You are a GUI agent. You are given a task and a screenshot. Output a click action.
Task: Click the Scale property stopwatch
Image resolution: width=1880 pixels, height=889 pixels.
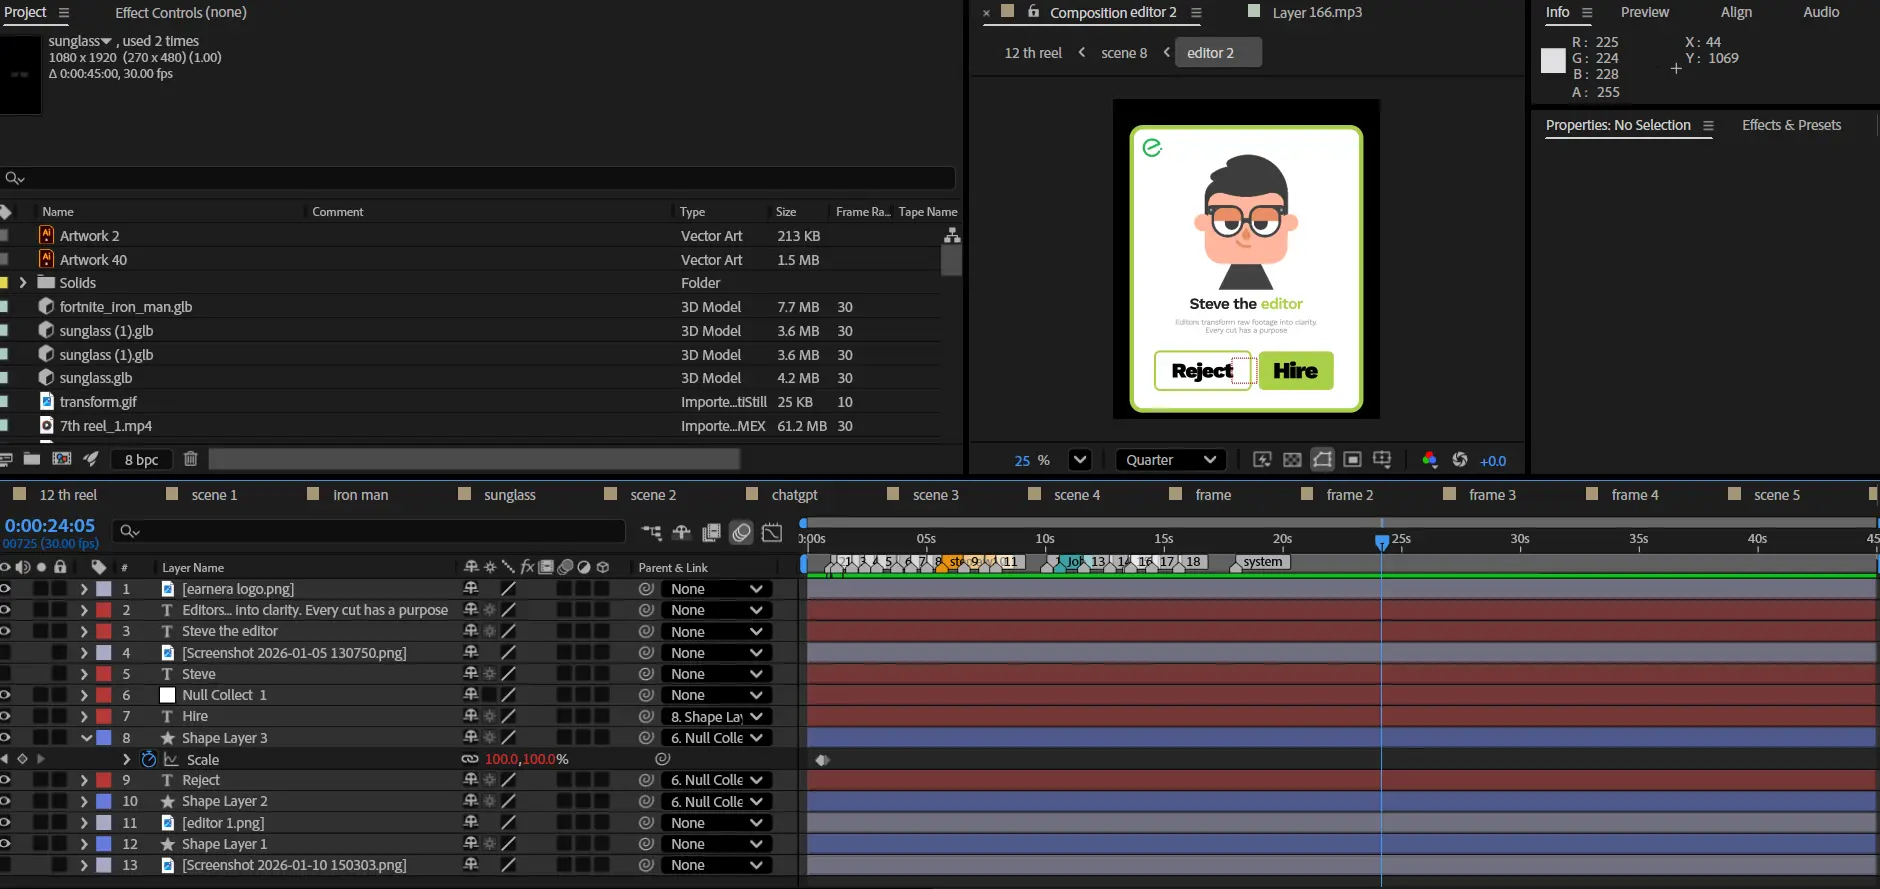click(149, 759)
